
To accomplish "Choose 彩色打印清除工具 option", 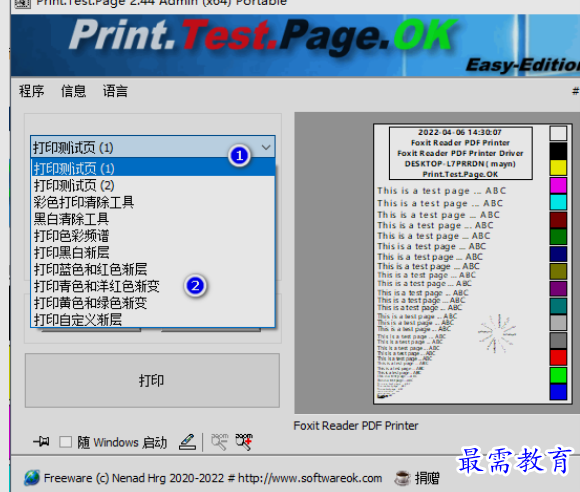I will [x=153, y=202].
